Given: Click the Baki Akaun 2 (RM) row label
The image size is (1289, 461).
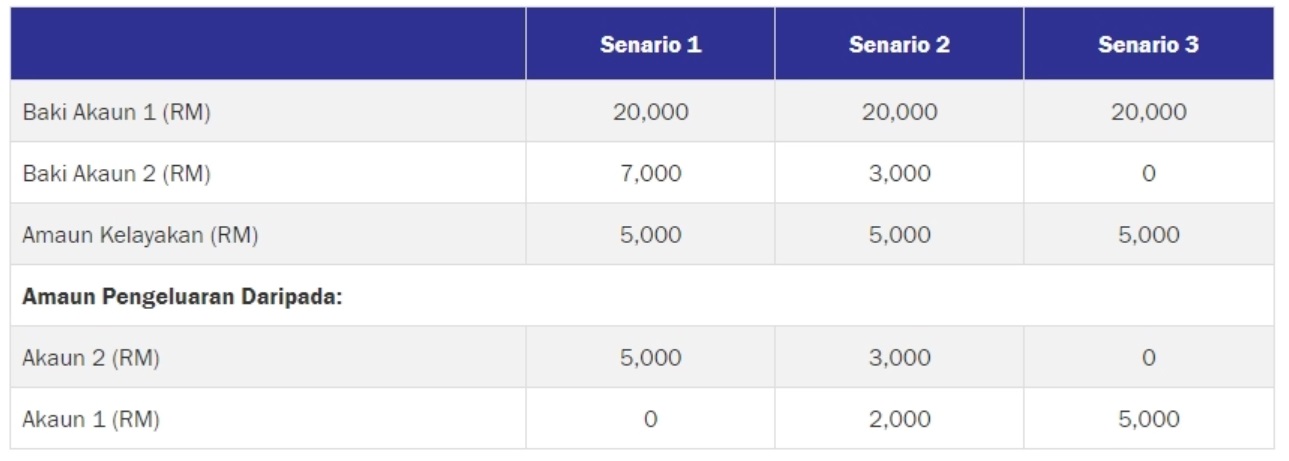Looking at the screenshot, I should click(x=116, y=173).
